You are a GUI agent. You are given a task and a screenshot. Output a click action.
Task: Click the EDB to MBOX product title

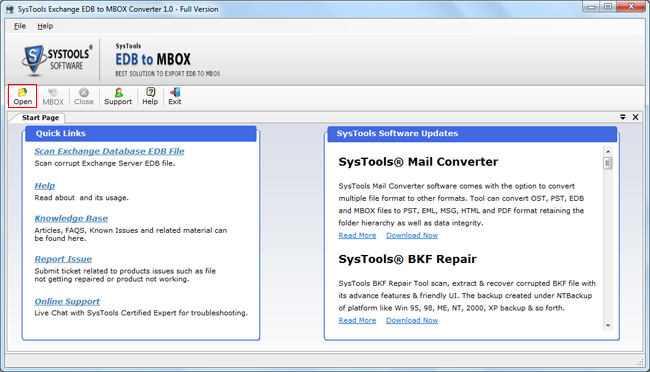click(x=153, y=60)
